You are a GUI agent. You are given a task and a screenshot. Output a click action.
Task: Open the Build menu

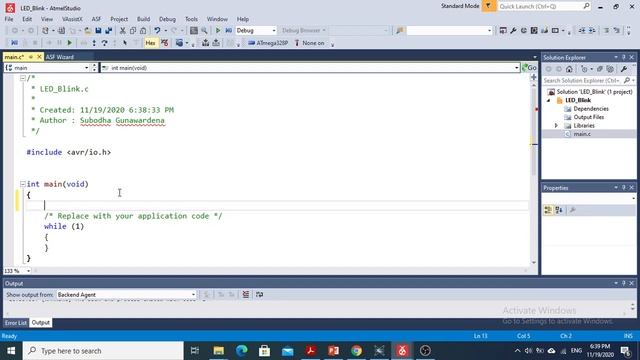tap(143, 19)
